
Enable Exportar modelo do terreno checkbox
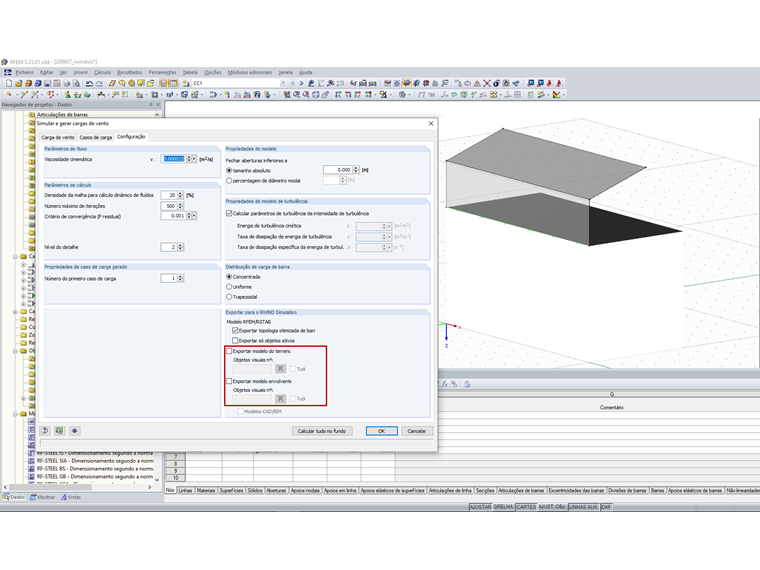coord(229,351)
